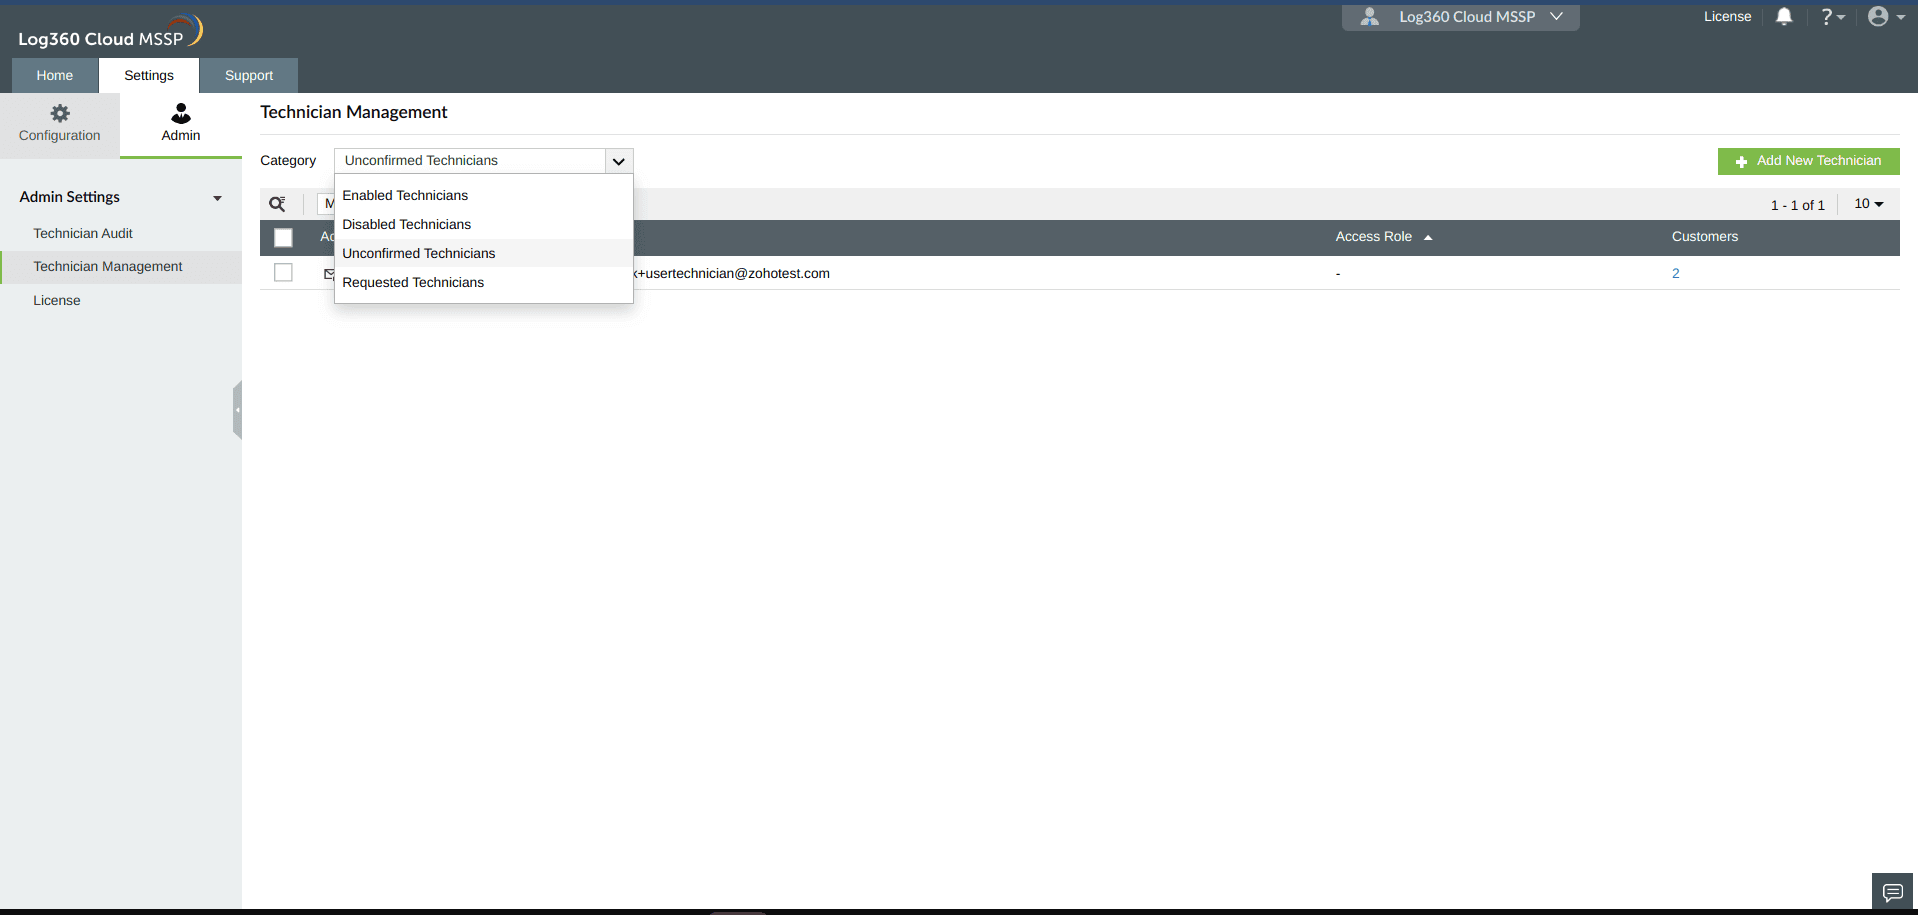Click the 1 - 1 of 1 pagination text

pos(1797,205)
